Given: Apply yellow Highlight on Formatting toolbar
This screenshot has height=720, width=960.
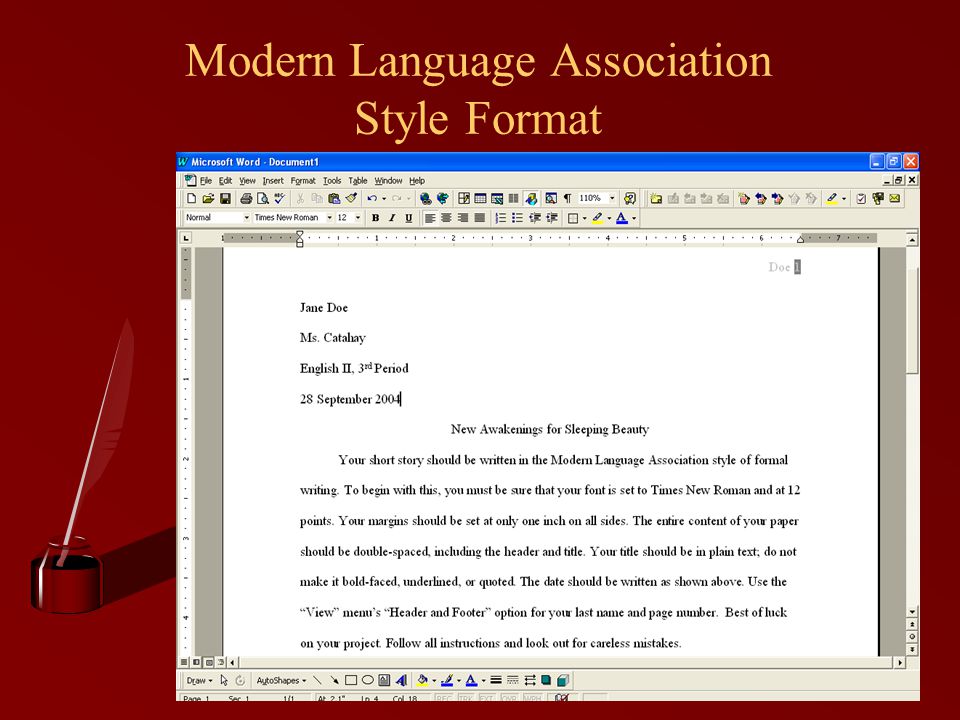Looking at the screenshot, I should tap(598, 218).
